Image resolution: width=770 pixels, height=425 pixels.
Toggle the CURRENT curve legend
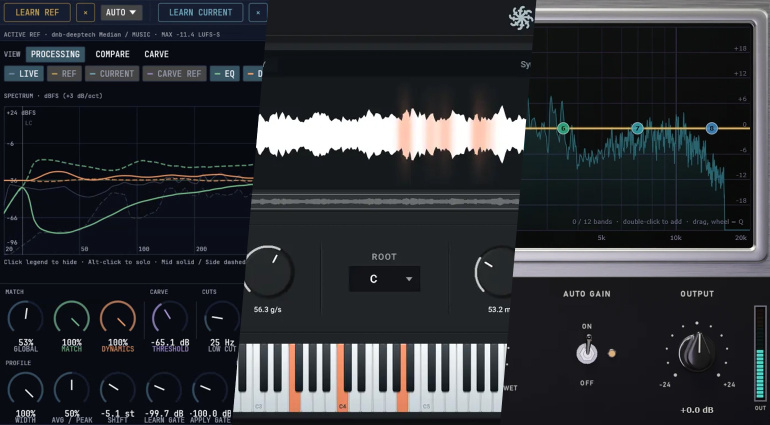111,74
